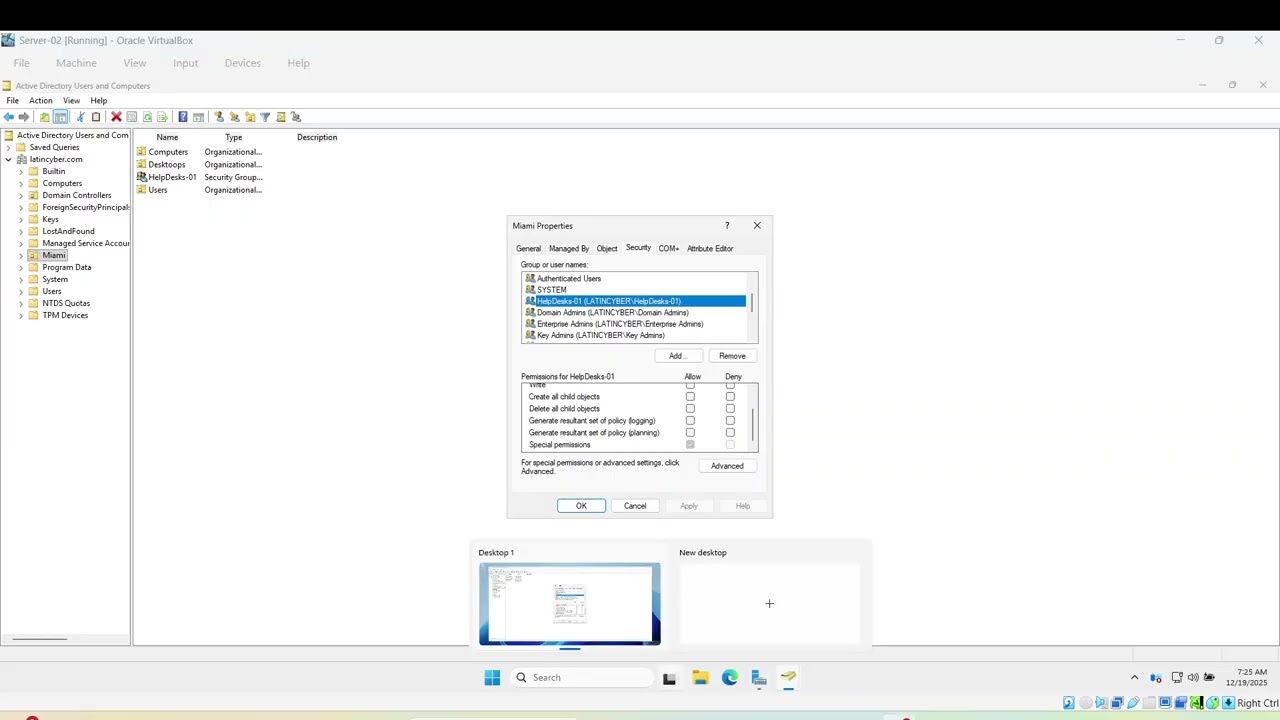The width and height of the screenshot is (1280, 720).
Task: Open the Windows Start button
Action: (x=492, y=678)
